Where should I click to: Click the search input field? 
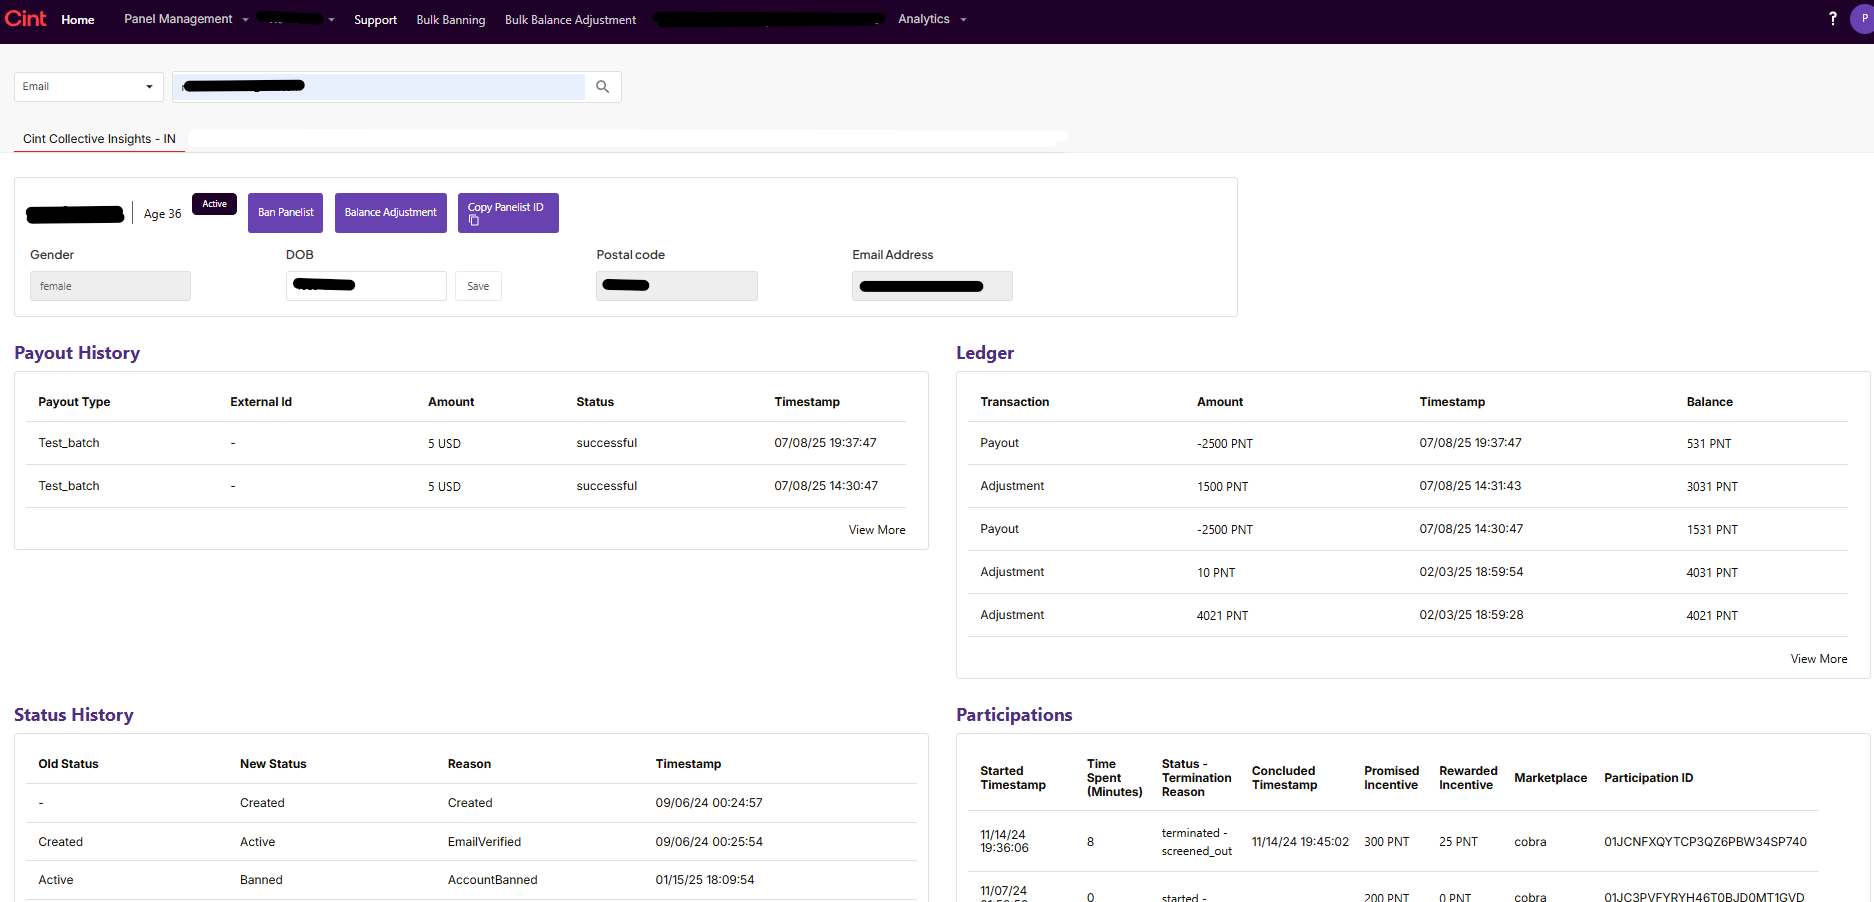tap(379, 87)
